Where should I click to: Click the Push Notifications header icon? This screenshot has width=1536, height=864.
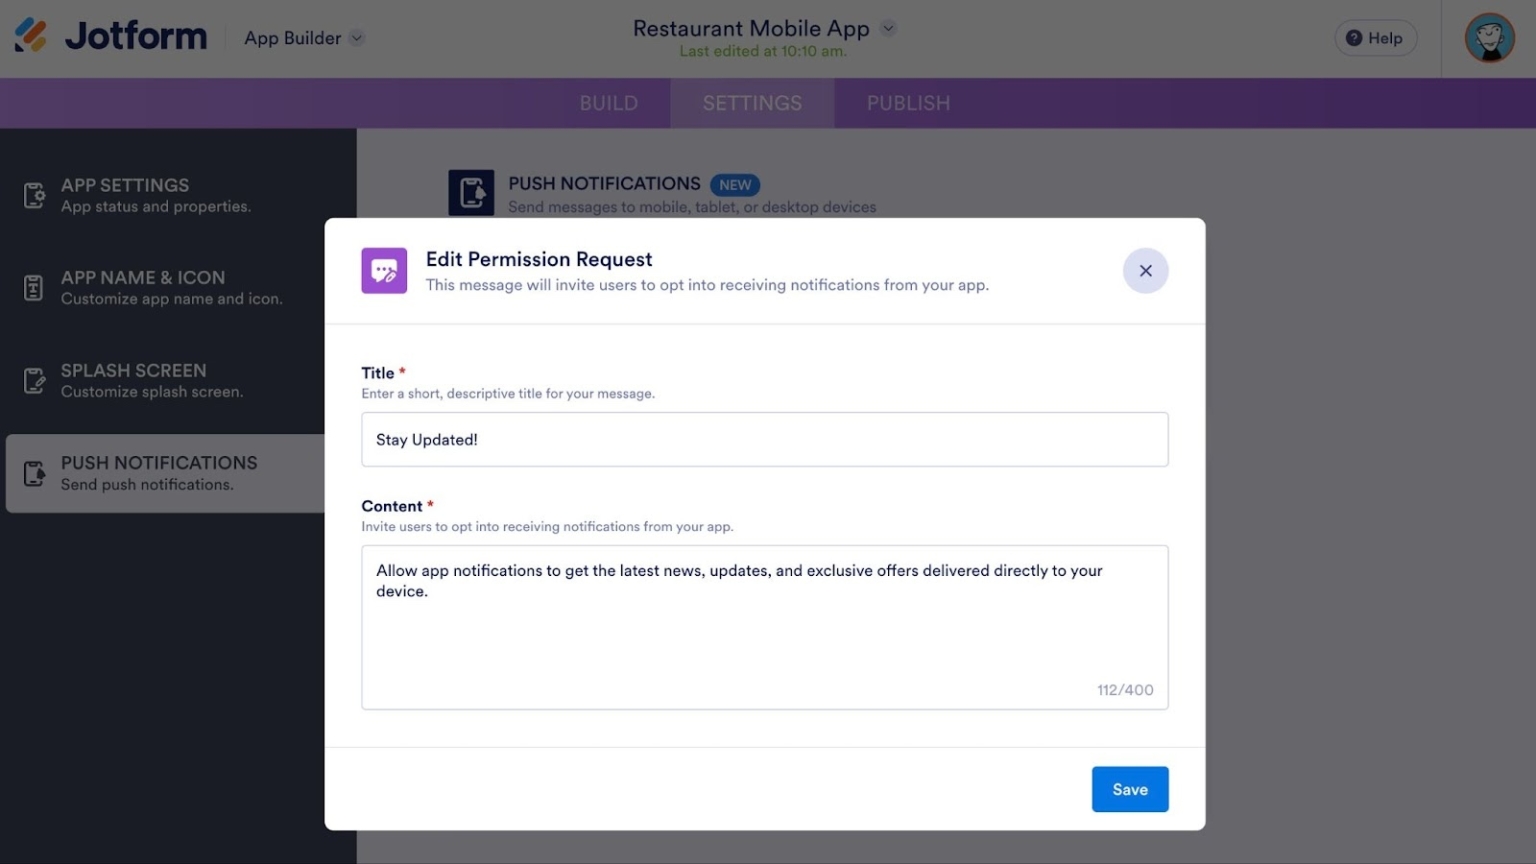point(471,192)
